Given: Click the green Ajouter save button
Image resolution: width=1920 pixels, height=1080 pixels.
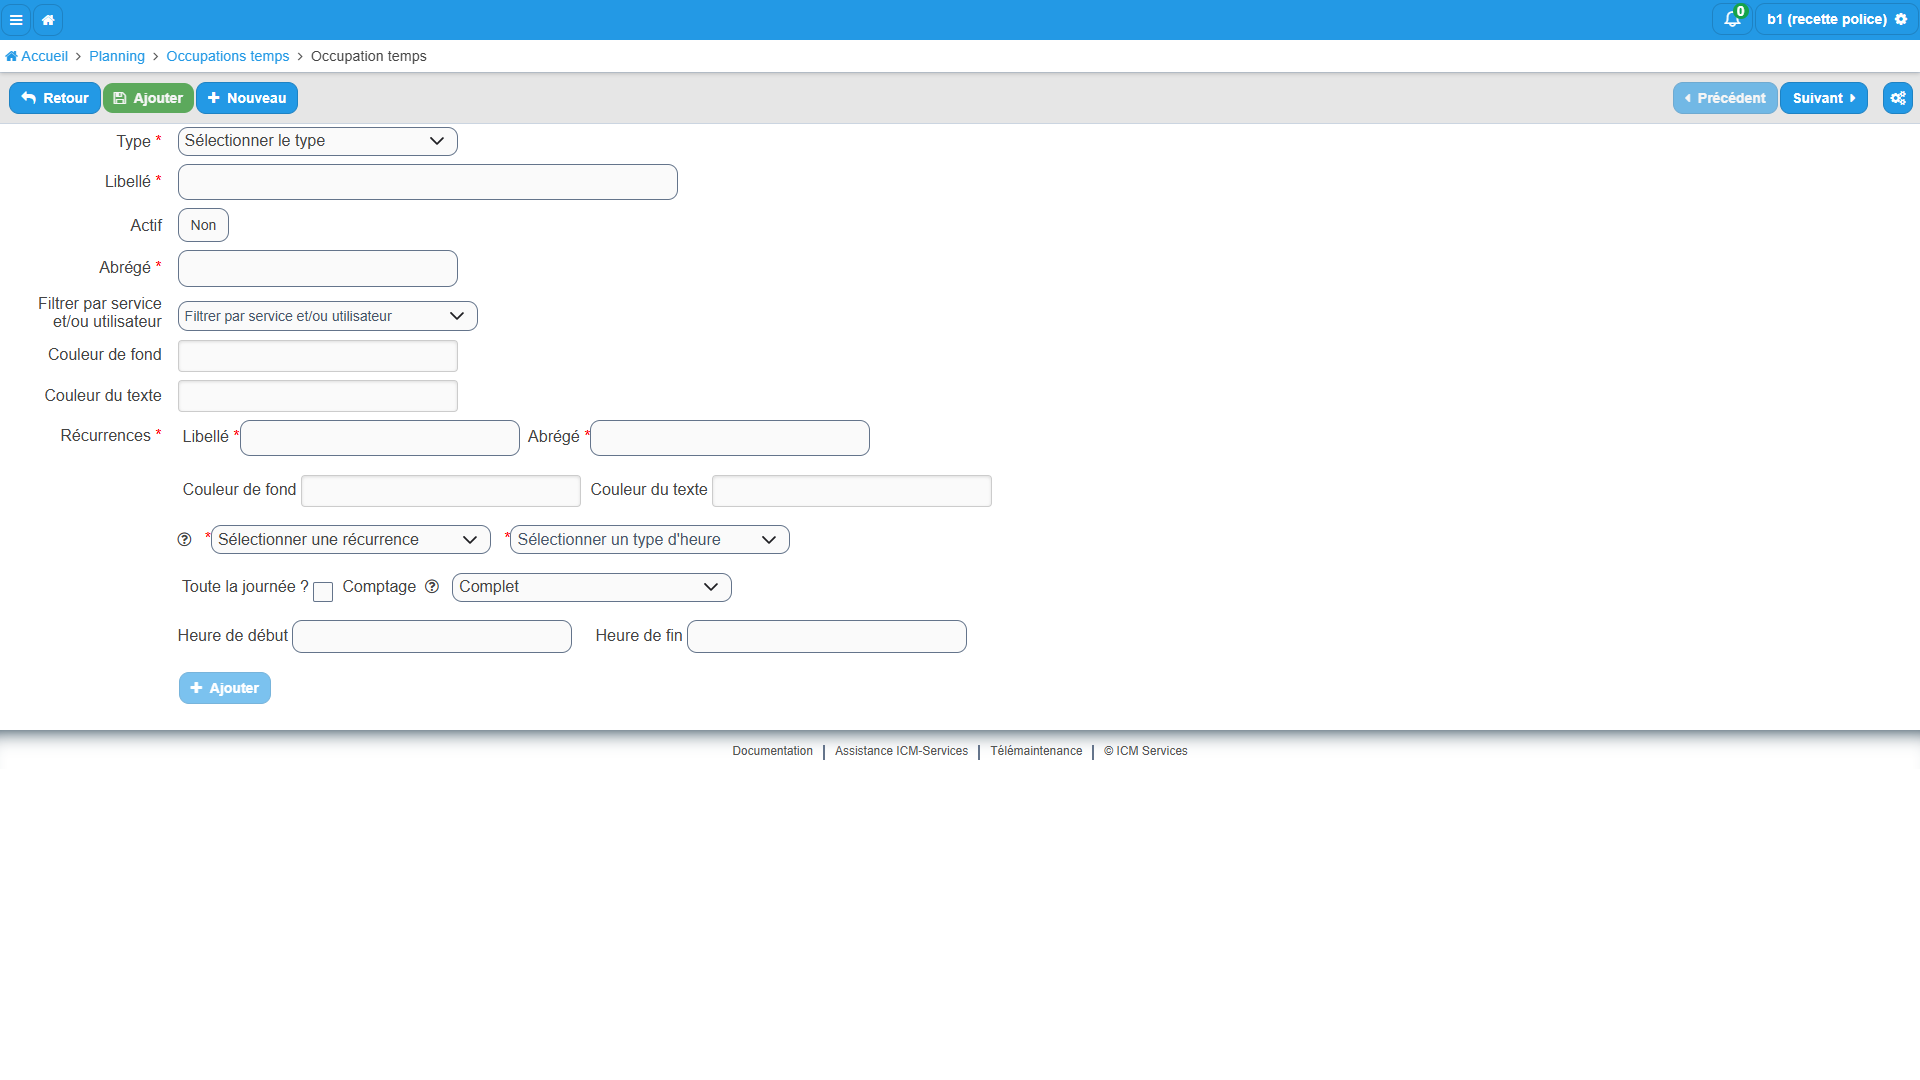Looking at the screenshot, I should (148, 98).
